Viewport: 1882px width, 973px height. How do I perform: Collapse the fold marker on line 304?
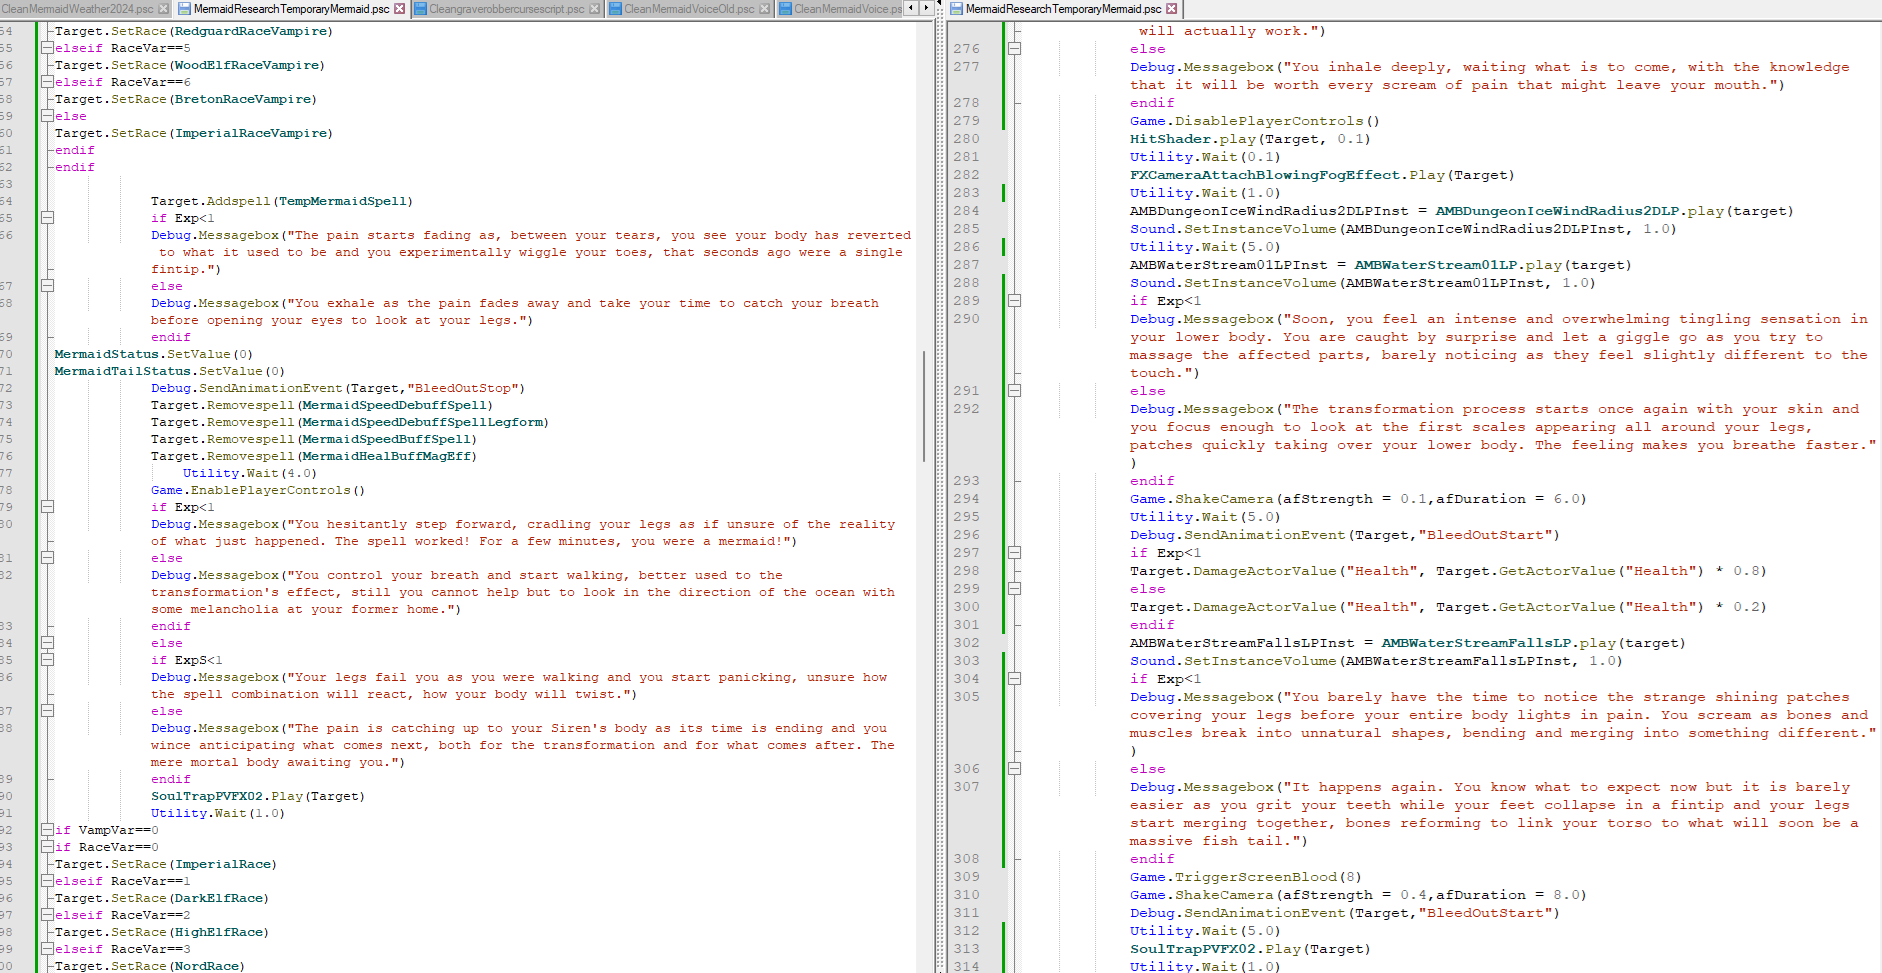pyautogui.click(x=1014, y=679)
